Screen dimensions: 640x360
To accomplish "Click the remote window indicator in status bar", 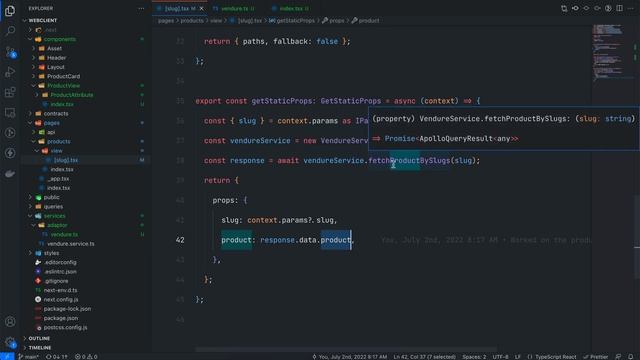I will click(x=7, y=356).
